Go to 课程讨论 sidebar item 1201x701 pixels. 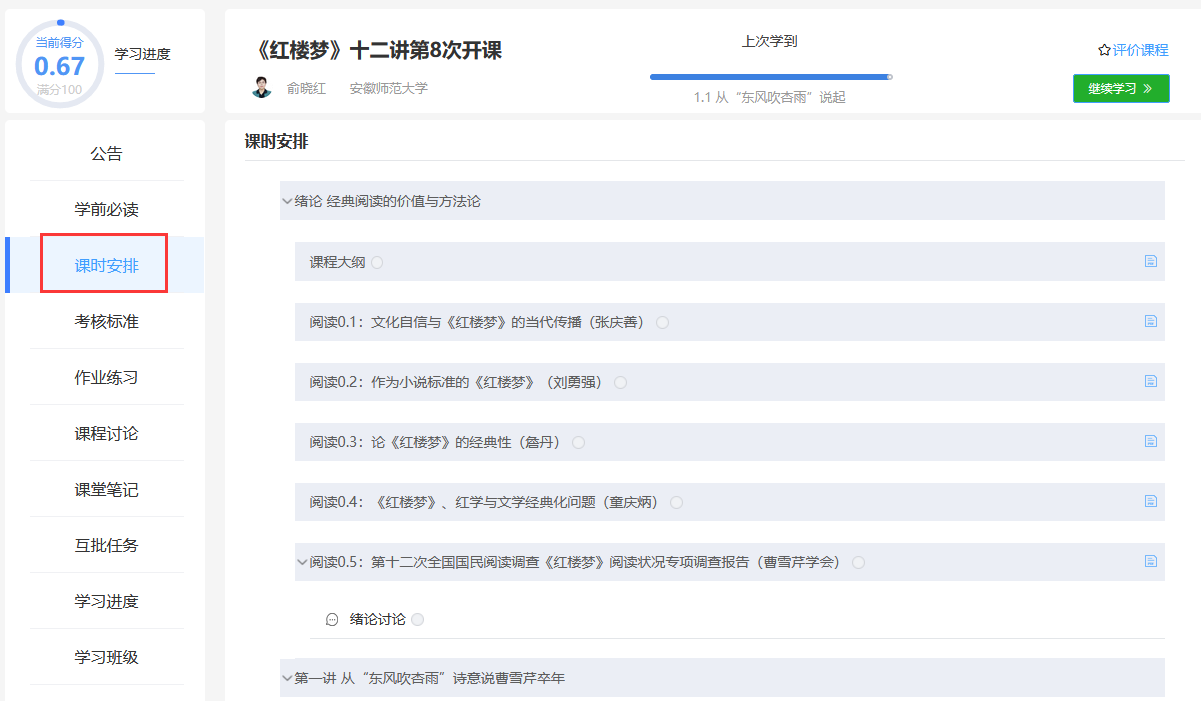106,433
